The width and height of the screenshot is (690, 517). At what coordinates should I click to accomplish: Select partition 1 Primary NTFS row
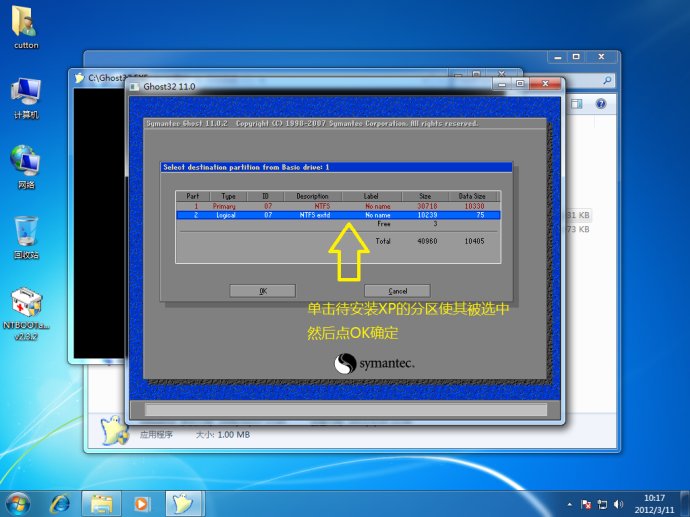(338, 206)
